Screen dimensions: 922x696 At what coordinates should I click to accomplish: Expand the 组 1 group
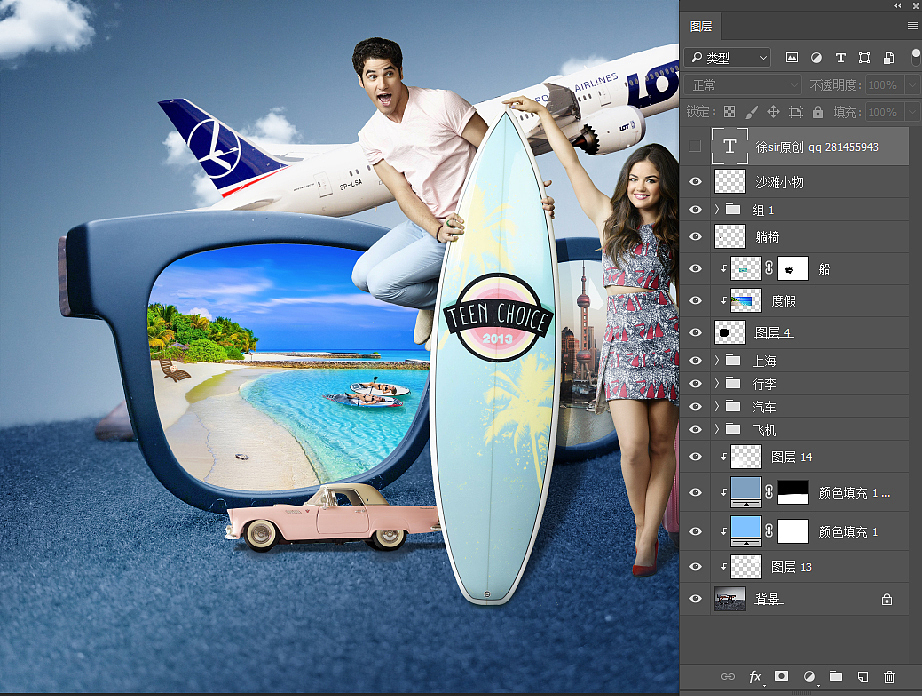[717, 209]
